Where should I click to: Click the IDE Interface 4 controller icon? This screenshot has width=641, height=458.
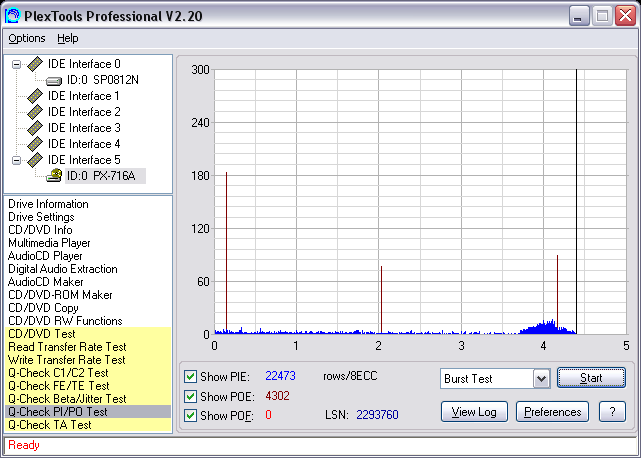coord(35,144)
